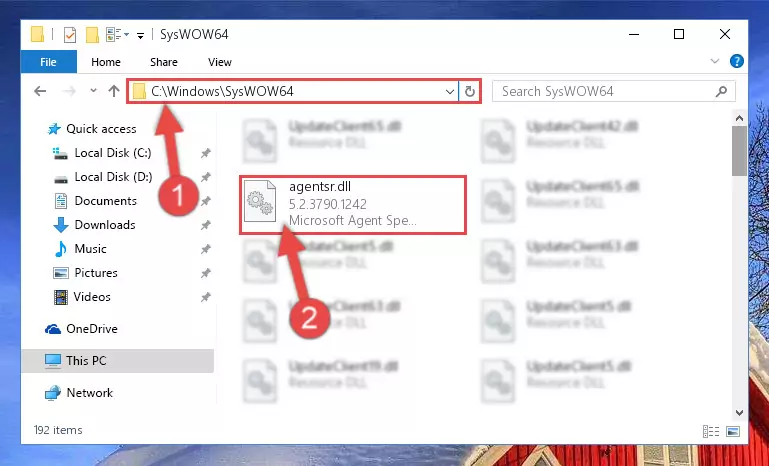Open the Help question mark icon
Image resolution: width=769 pixels, height=466 pixels.
(737, 61)
